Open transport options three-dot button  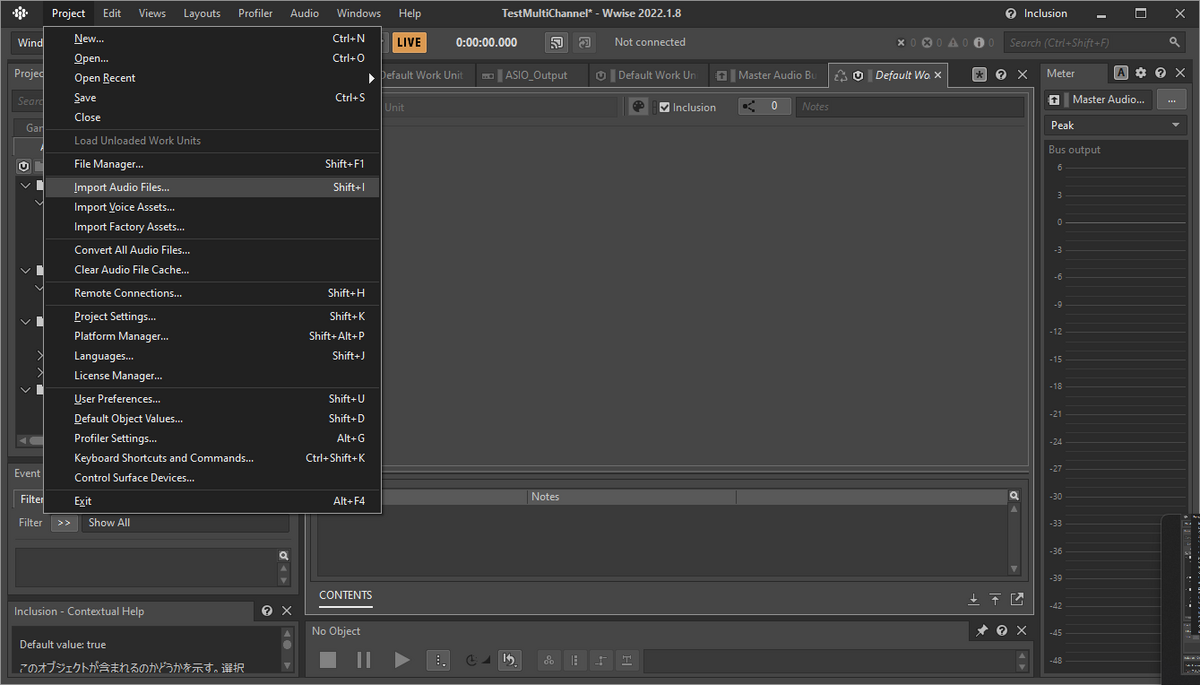438,660
